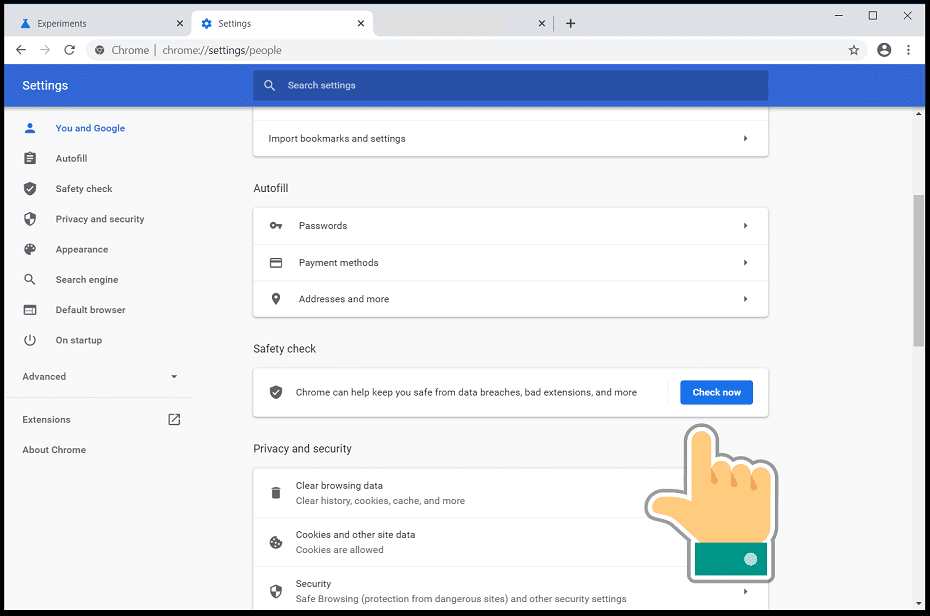This screenshot has width=930, height=616.
Task: Click the Autofill clipboard icon in sidebar
Action: coord(30,158)
